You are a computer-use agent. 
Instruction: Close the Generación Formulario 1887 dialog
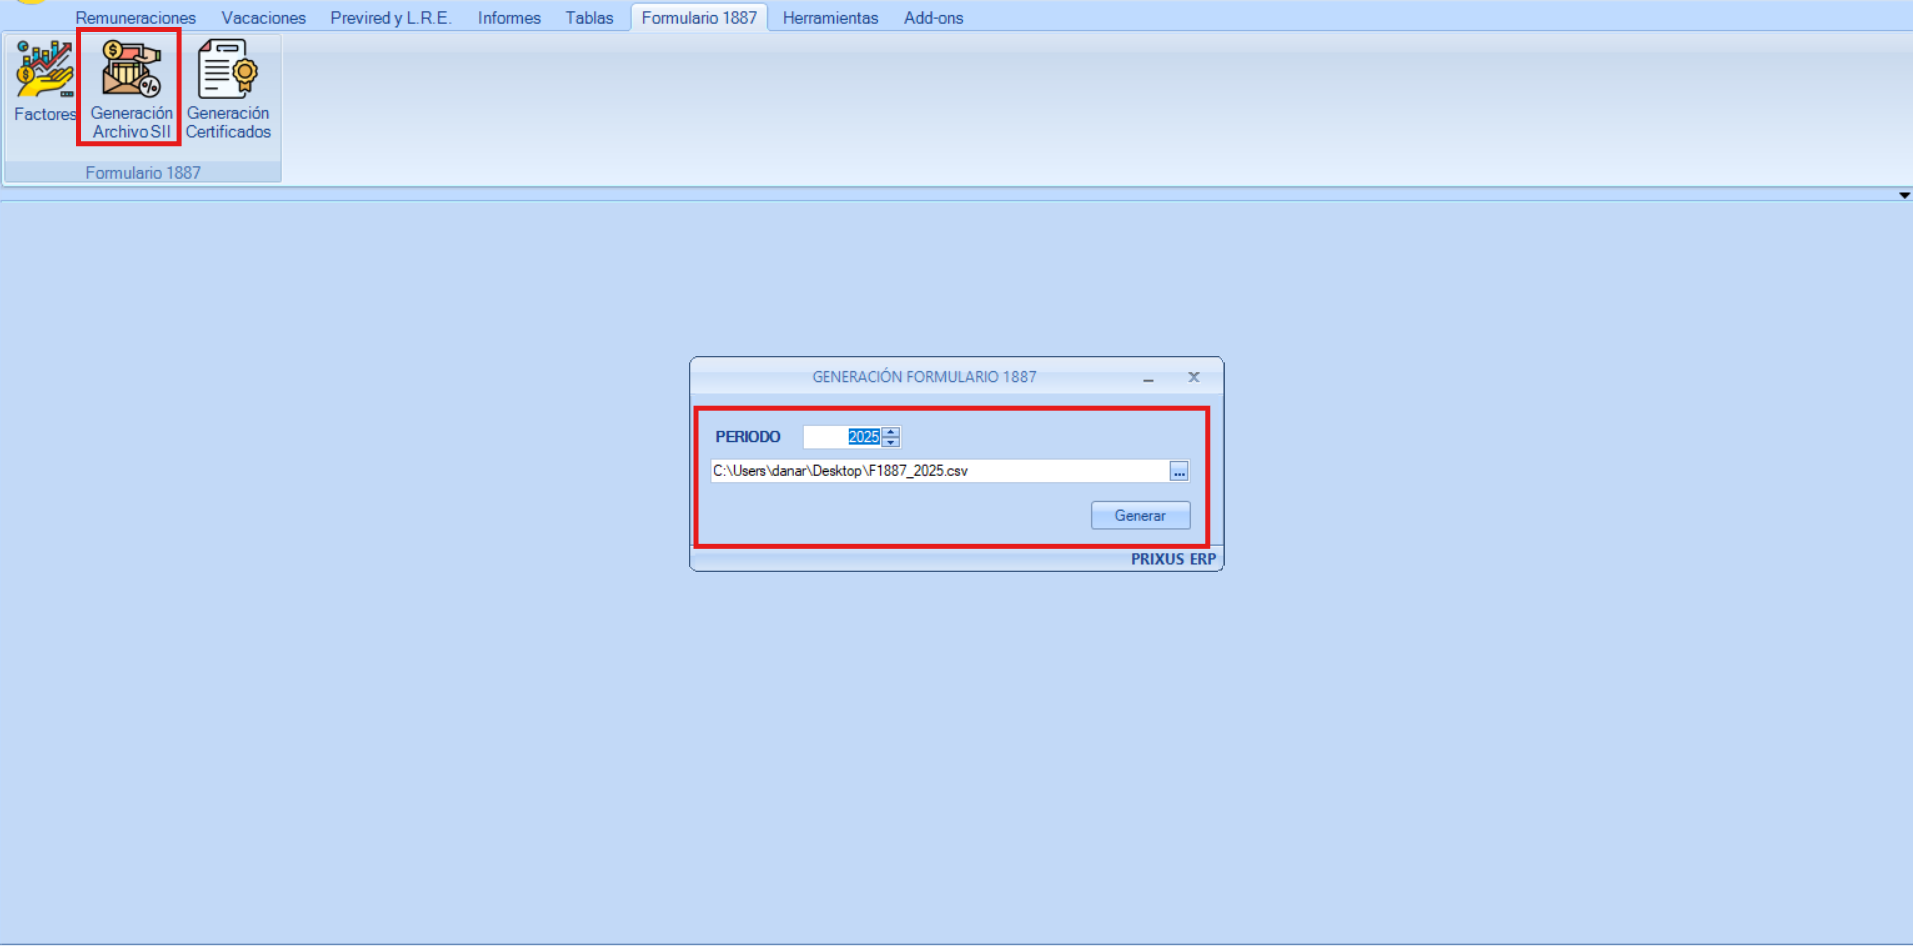(x=1193, y=377)
